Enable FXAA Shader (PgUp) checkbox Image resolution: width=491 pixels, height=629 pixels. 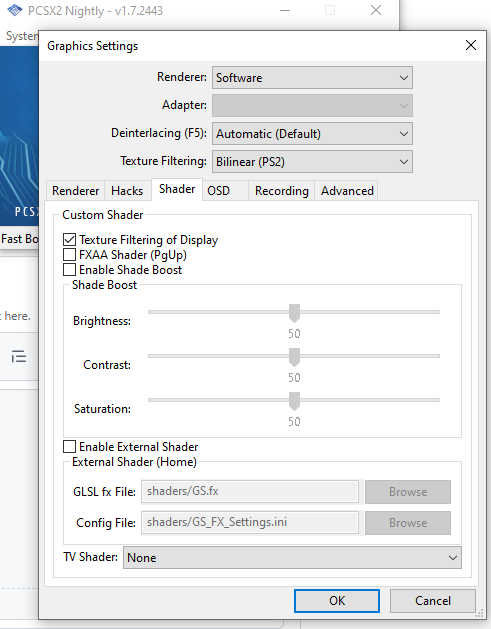click(69, 255)
